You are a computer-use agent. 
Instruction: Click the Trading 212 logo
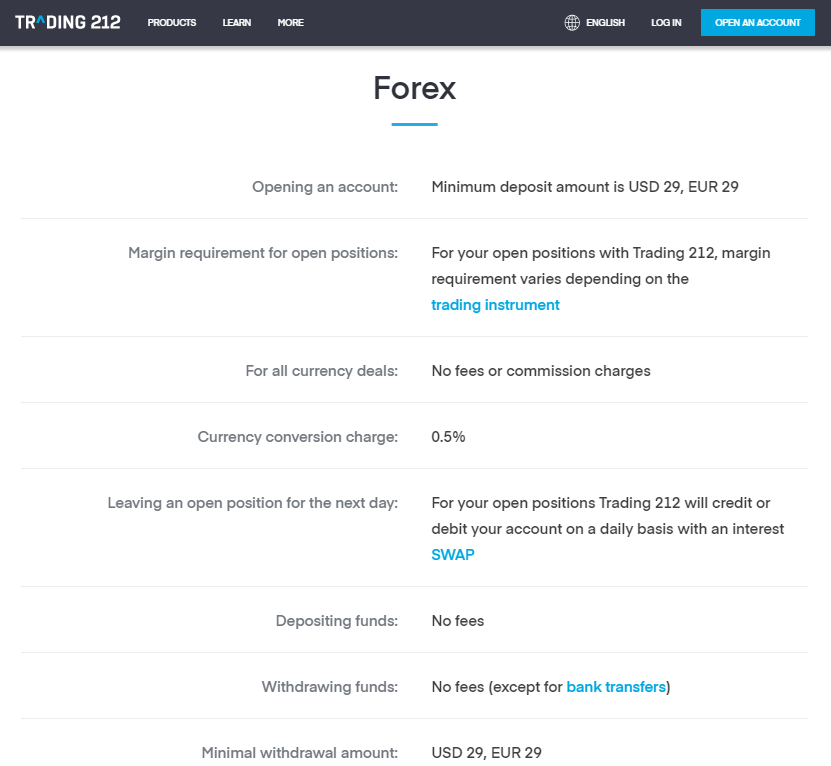click(x=68, y=22)
